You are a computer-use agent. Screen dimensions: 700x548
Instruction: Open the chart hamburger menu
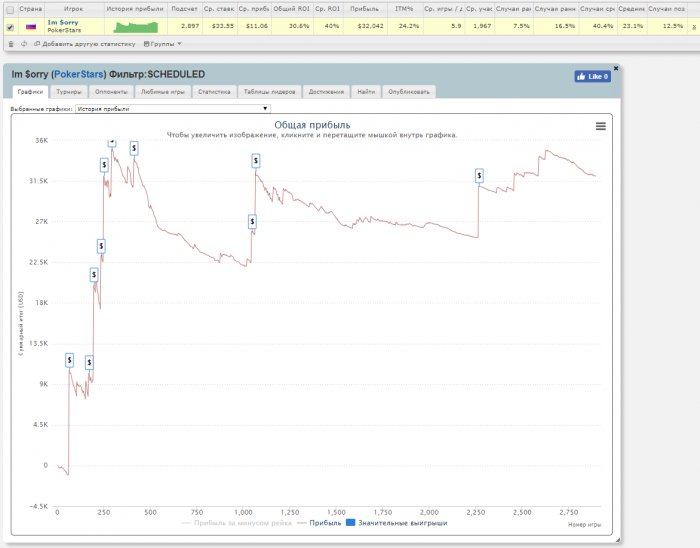point(600,126)
